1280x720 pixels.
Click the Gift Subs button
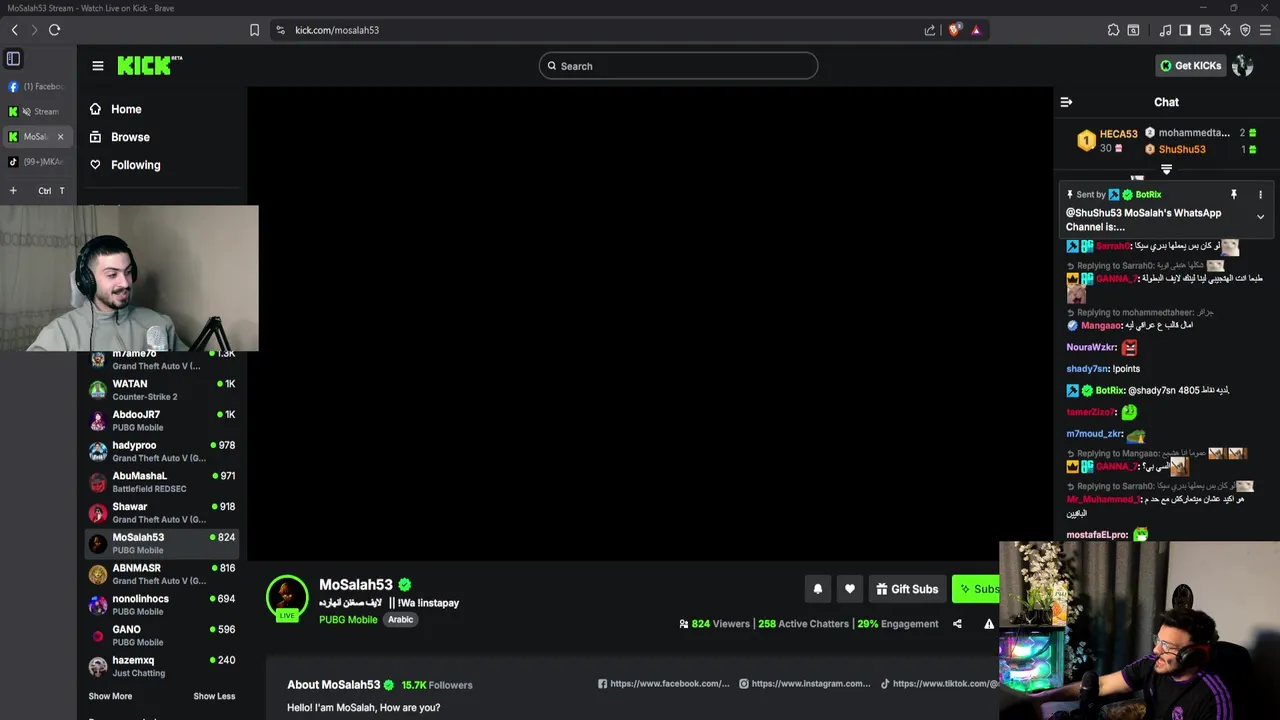(x=908, y=589)
